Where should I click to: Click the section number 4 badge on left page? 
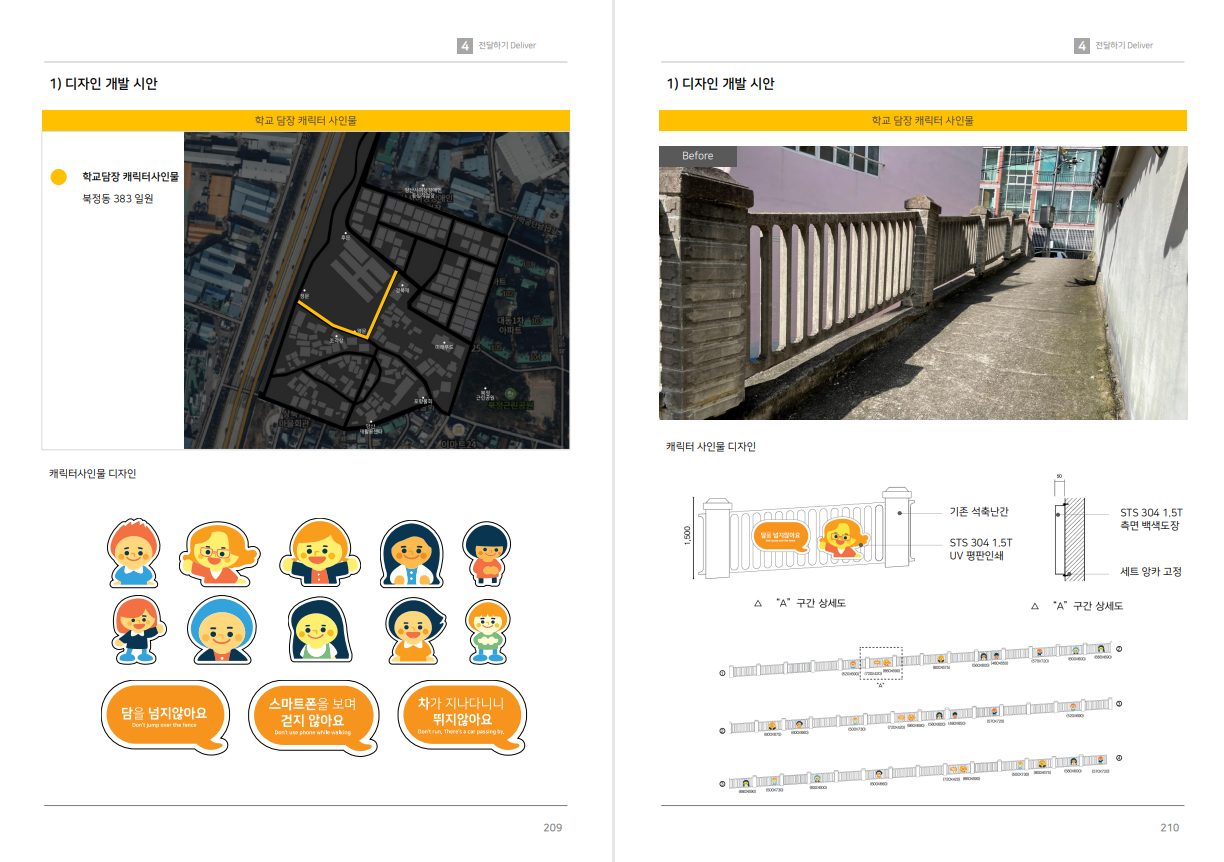(465, 46)
